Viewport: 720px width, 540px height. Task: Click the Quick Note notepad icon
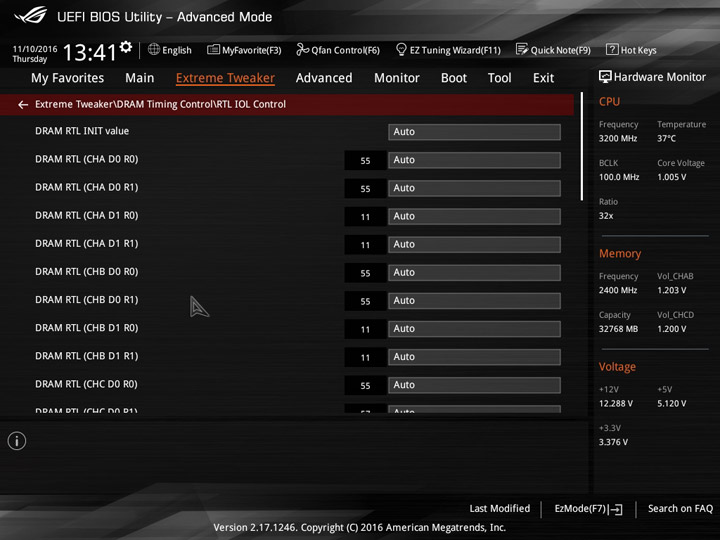(x=522, y=49)
